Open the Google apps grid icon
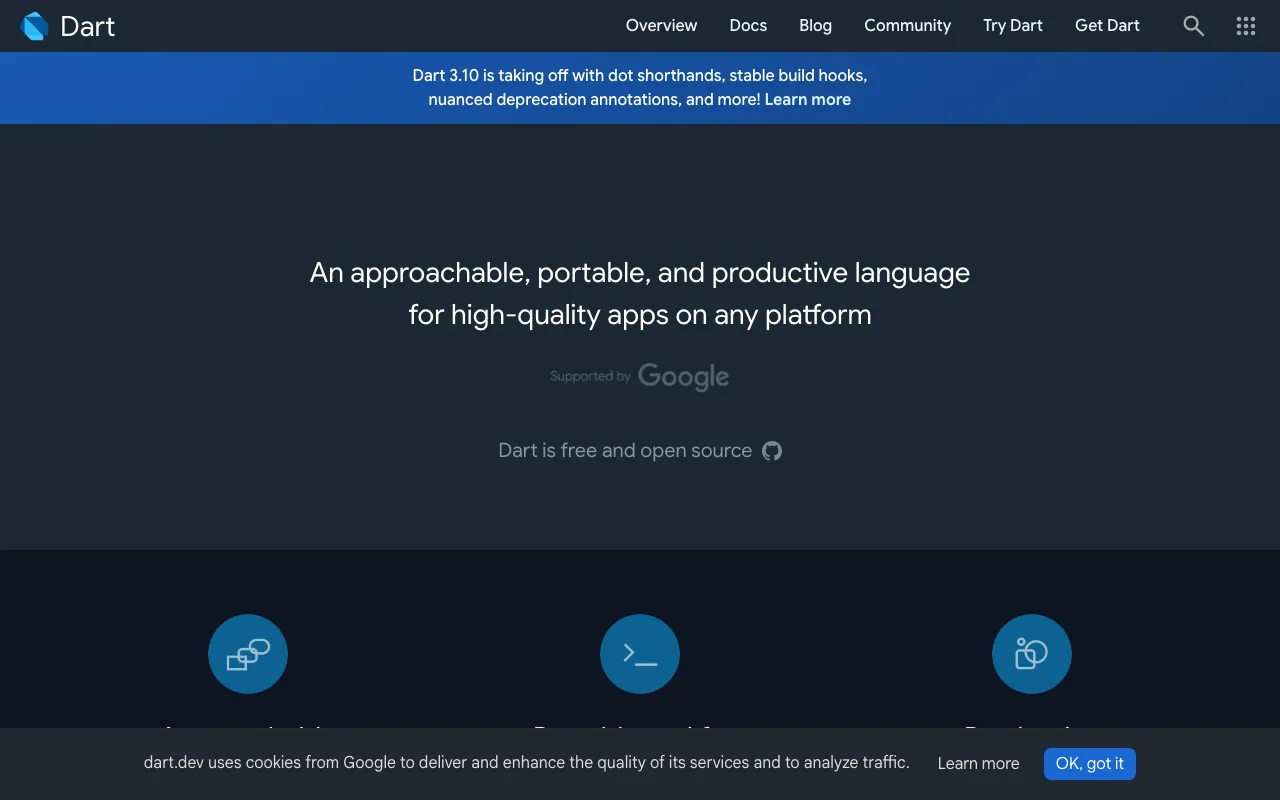Viewport: 1280px width, 800px height. tap(1245, 26)
